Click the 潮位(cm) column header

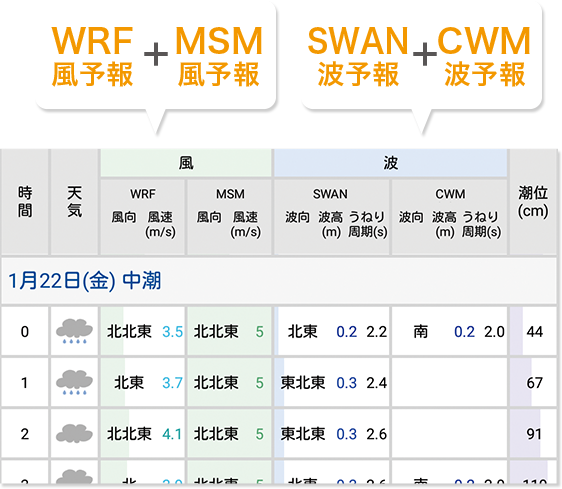point(533,202)
